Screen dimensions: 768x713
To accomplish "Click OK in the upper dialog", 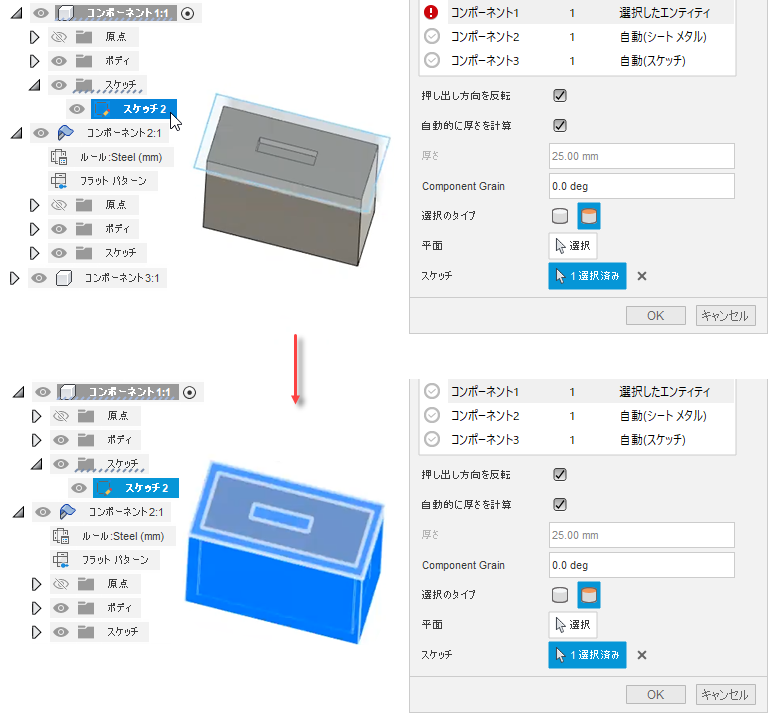I will pyautogui.click(x=655, y=315).
